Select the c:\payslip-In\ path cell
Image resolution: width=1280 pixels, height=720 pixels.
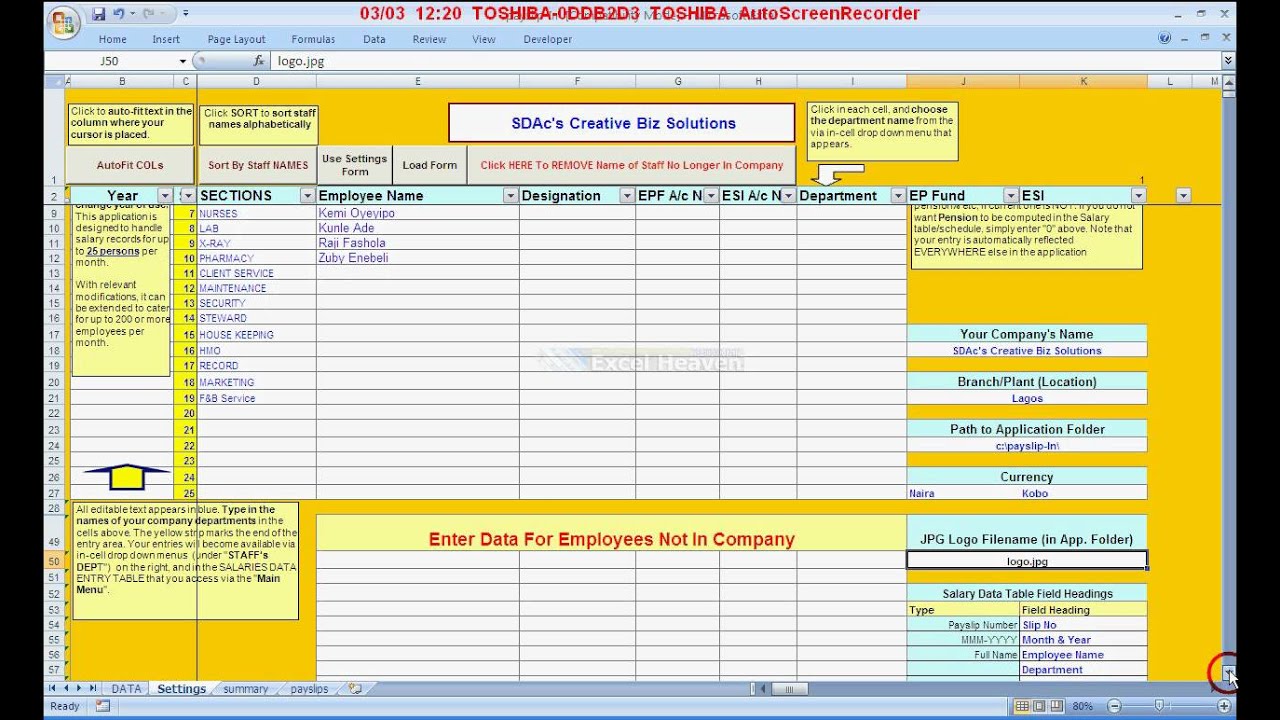pos(1027,446)
